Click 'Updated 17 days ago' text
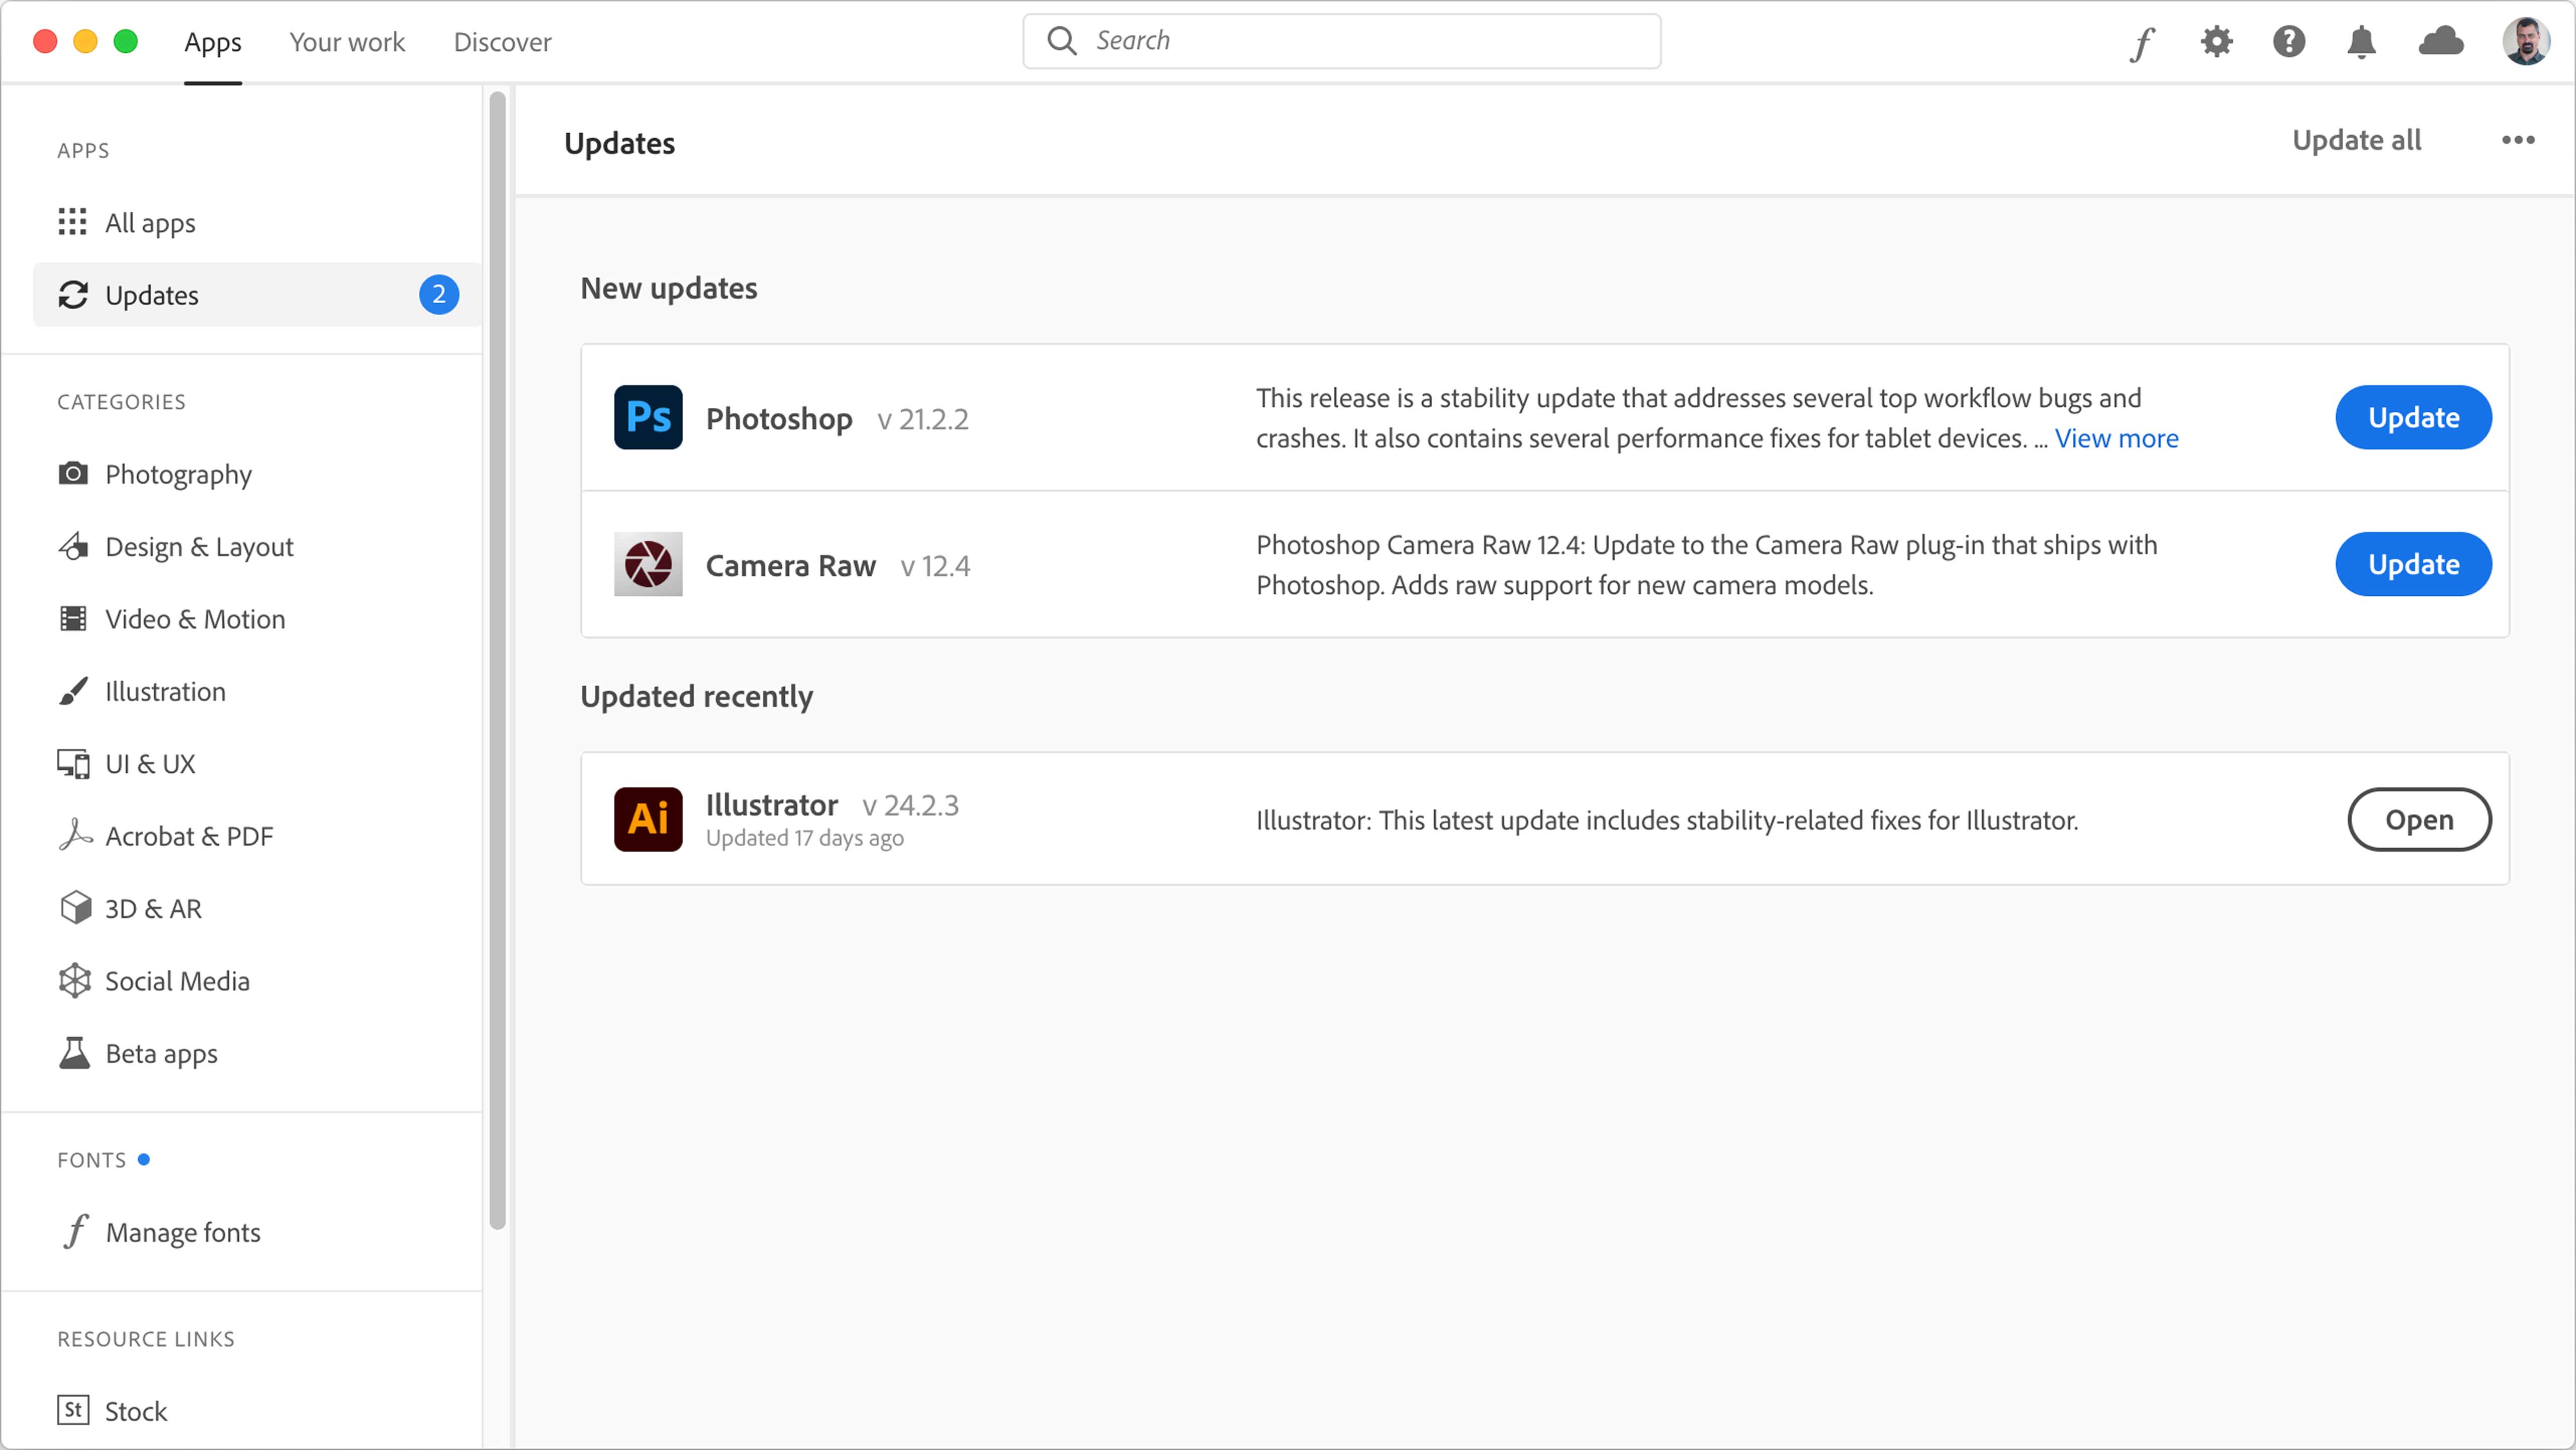The image size is (2576, 1450). point(804,838)
